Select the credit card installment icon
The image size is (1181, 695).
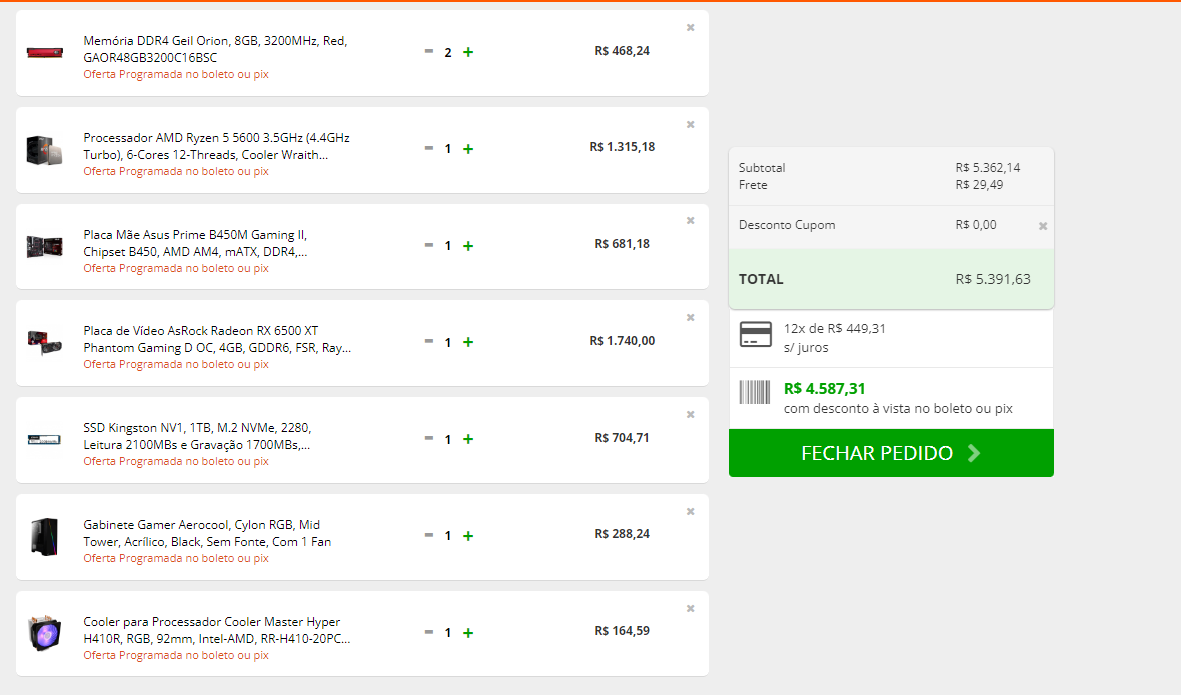(x=755, y=334)
